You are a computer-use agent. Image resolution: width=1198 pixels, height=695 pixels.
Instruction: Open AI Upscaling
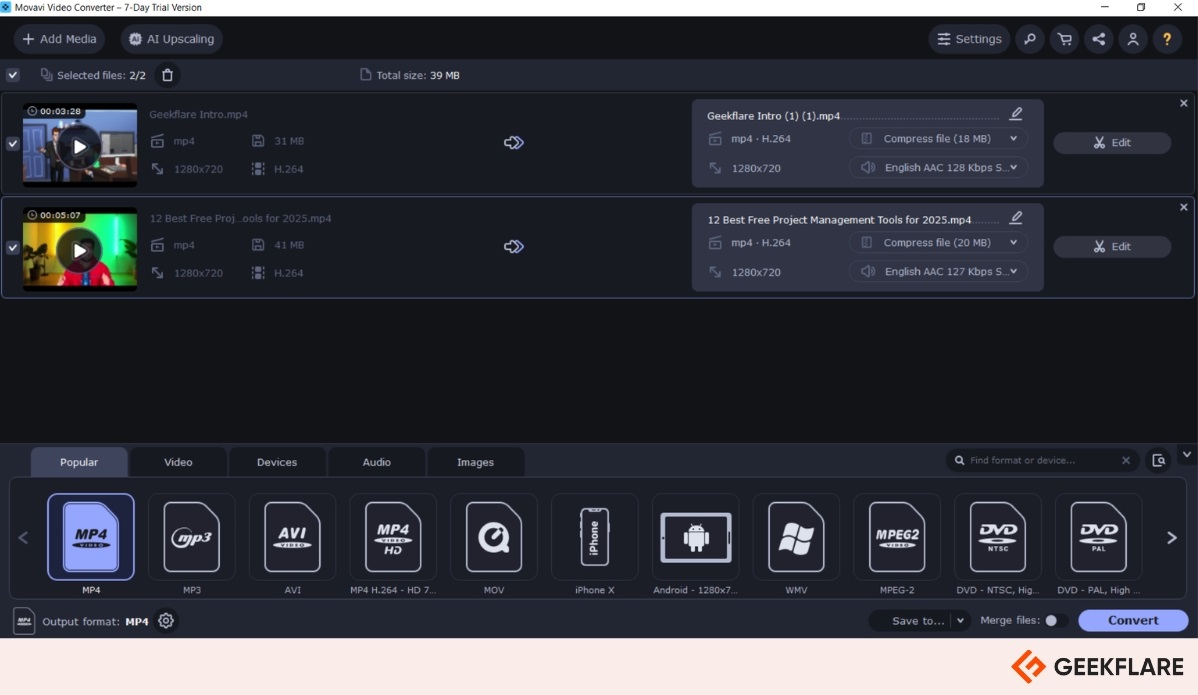pyautogui.click(x=172, y=39)
